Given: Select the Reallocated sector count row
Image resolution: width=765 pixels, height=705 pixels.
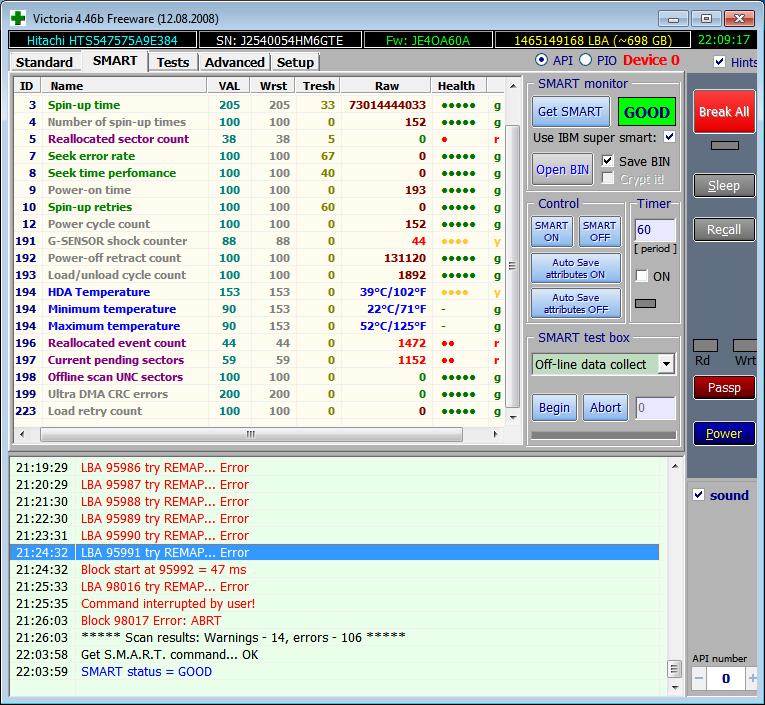Looking at the screenshot, I should (118, 139).
